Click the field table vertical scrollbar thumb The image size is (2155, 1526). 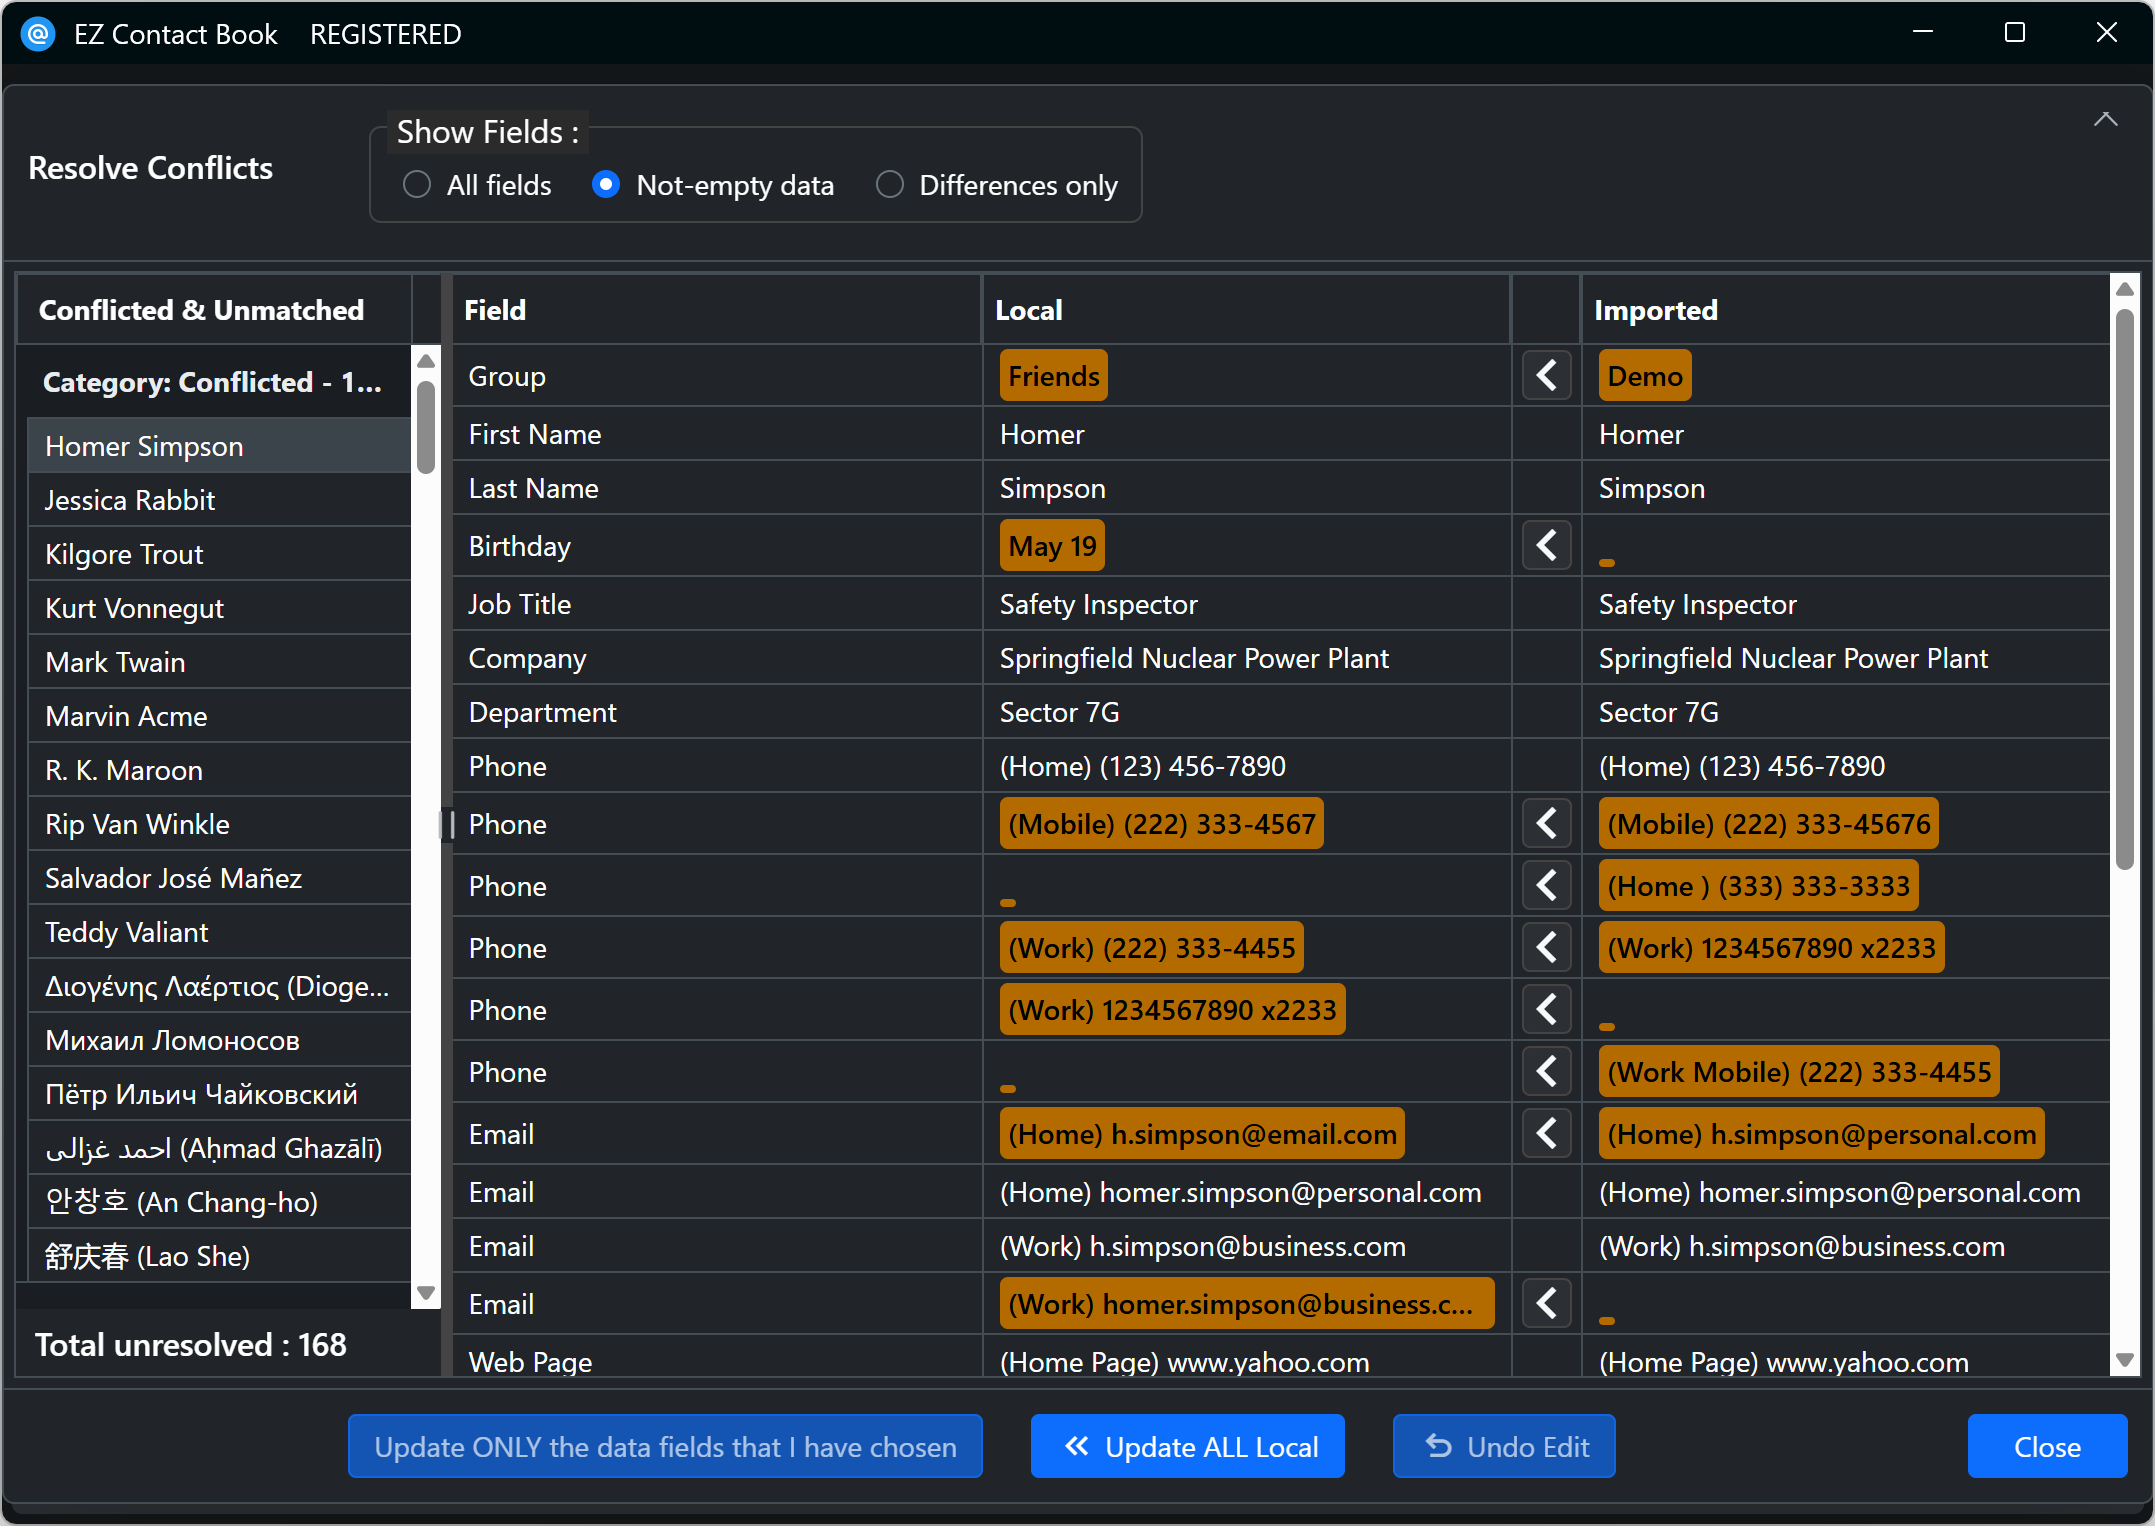pyautogui.click(x=2125, y=590)
